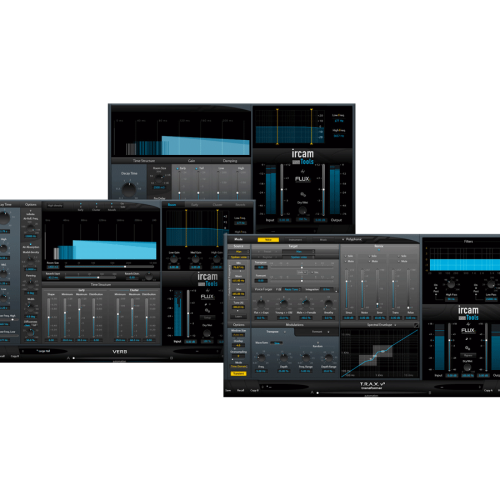Open the Target Man dropdown in Trax
Image resolution: width=500 pixels, height=500 pixels.
(x=299, y=252)
